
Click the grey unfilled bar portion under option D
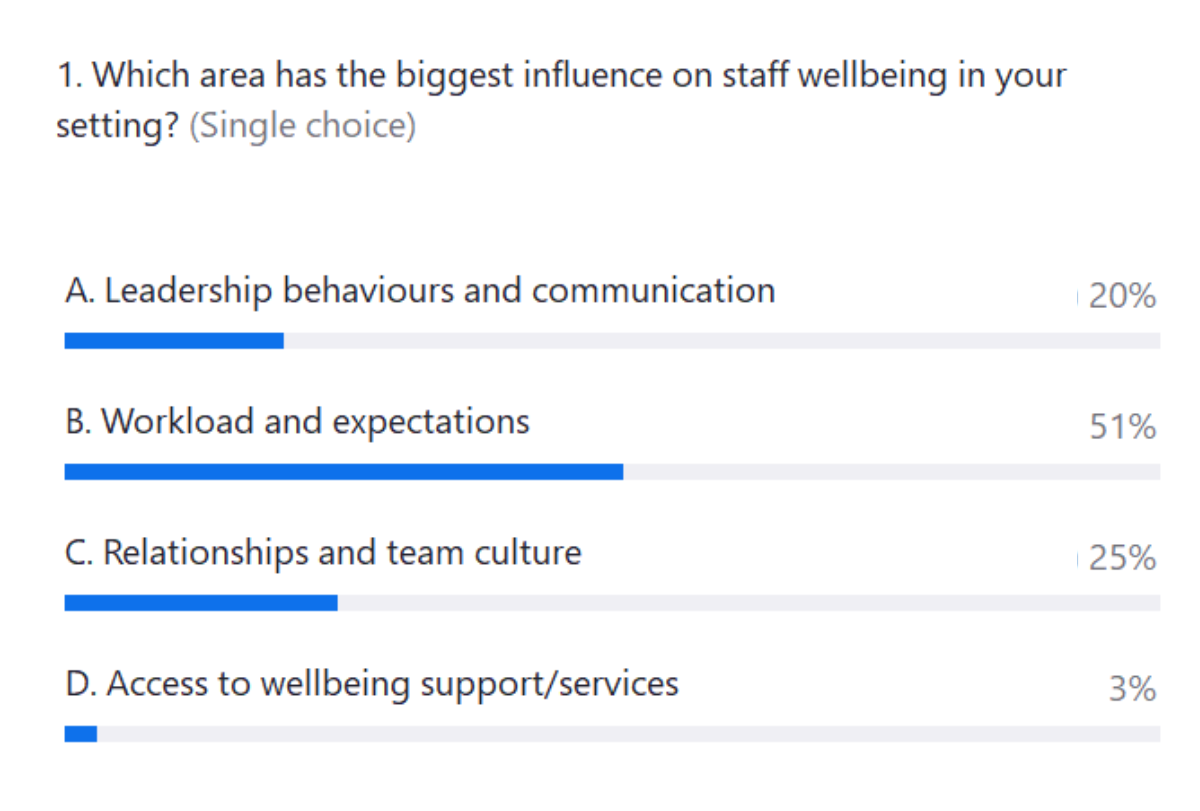[628, 734]
